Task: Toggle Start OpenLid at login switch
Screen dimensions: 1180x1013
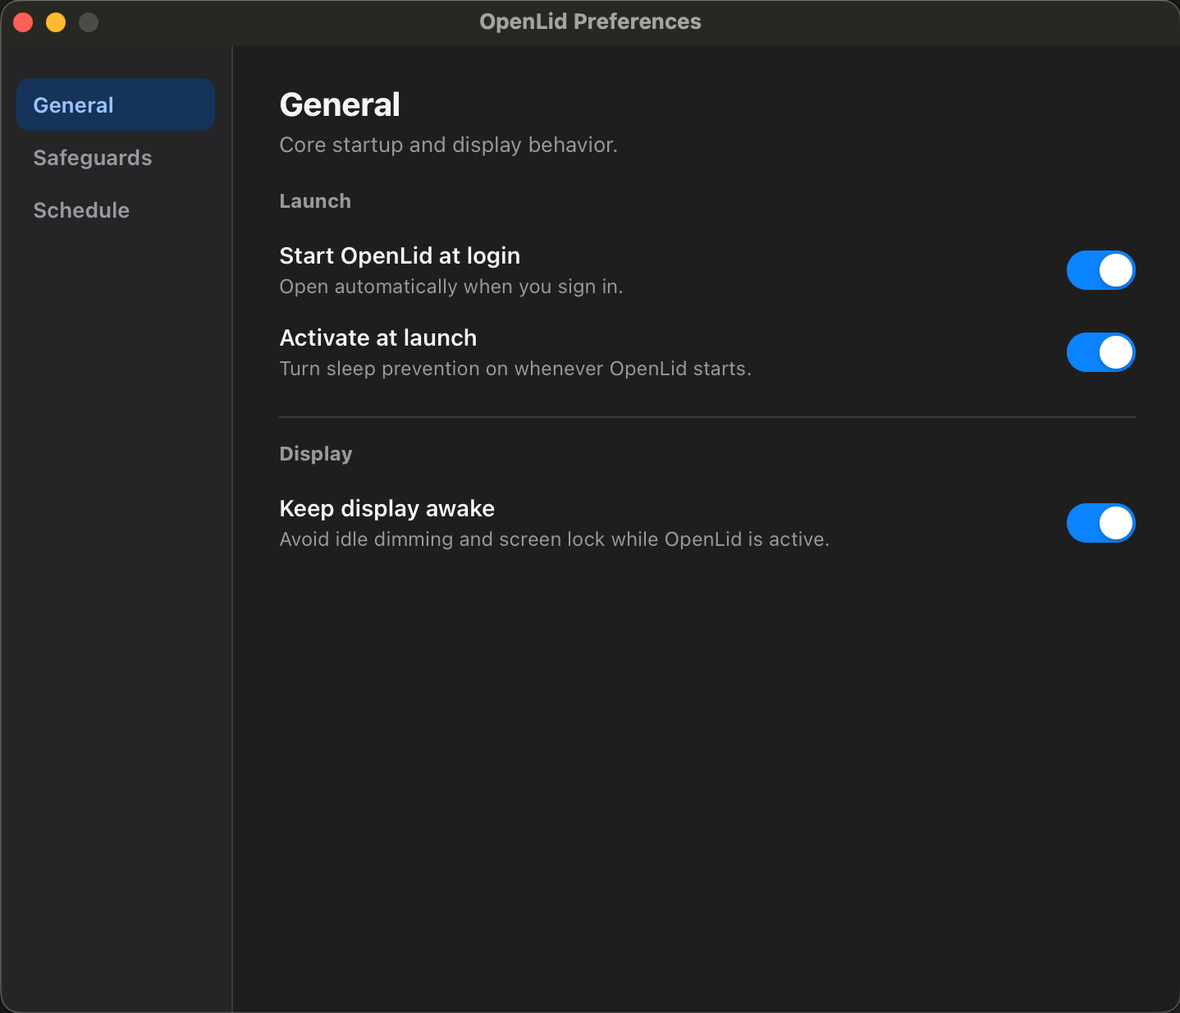Action: tap(1100, 270)
